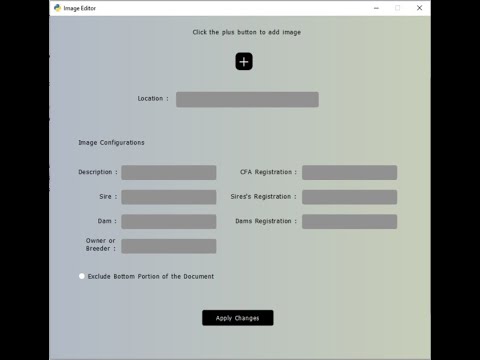480x360 pixels.
Task: Click the Image Configurations heading
Action: 111,143
